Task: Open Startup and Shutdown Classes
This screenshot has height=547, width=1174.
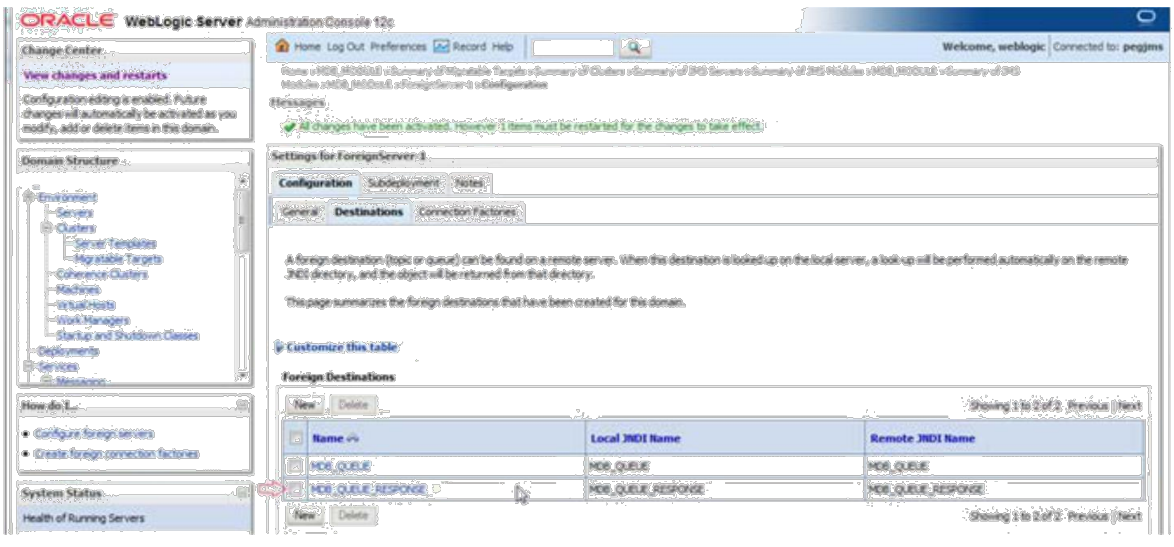Action: 127,336
